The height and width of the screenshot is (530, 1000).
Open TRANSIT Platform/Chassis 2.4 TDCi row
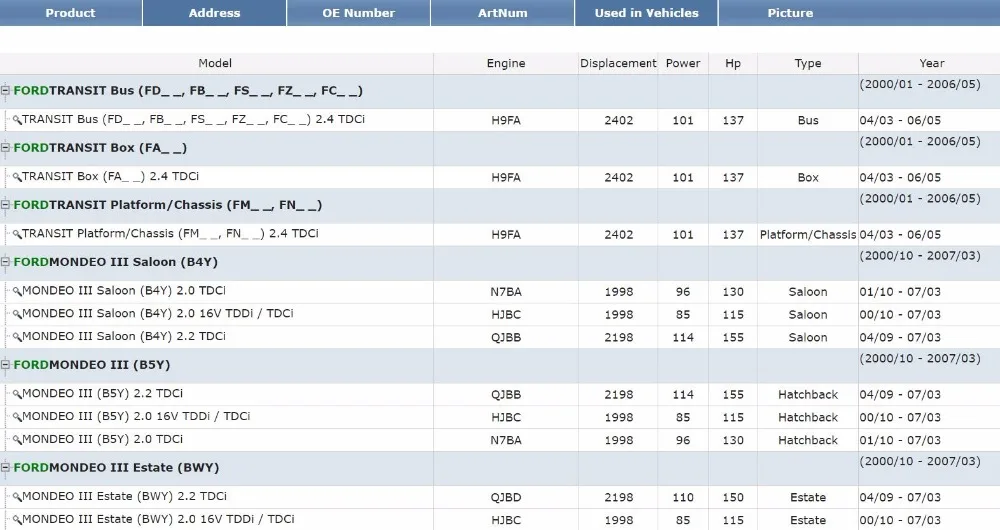point(170,233)
